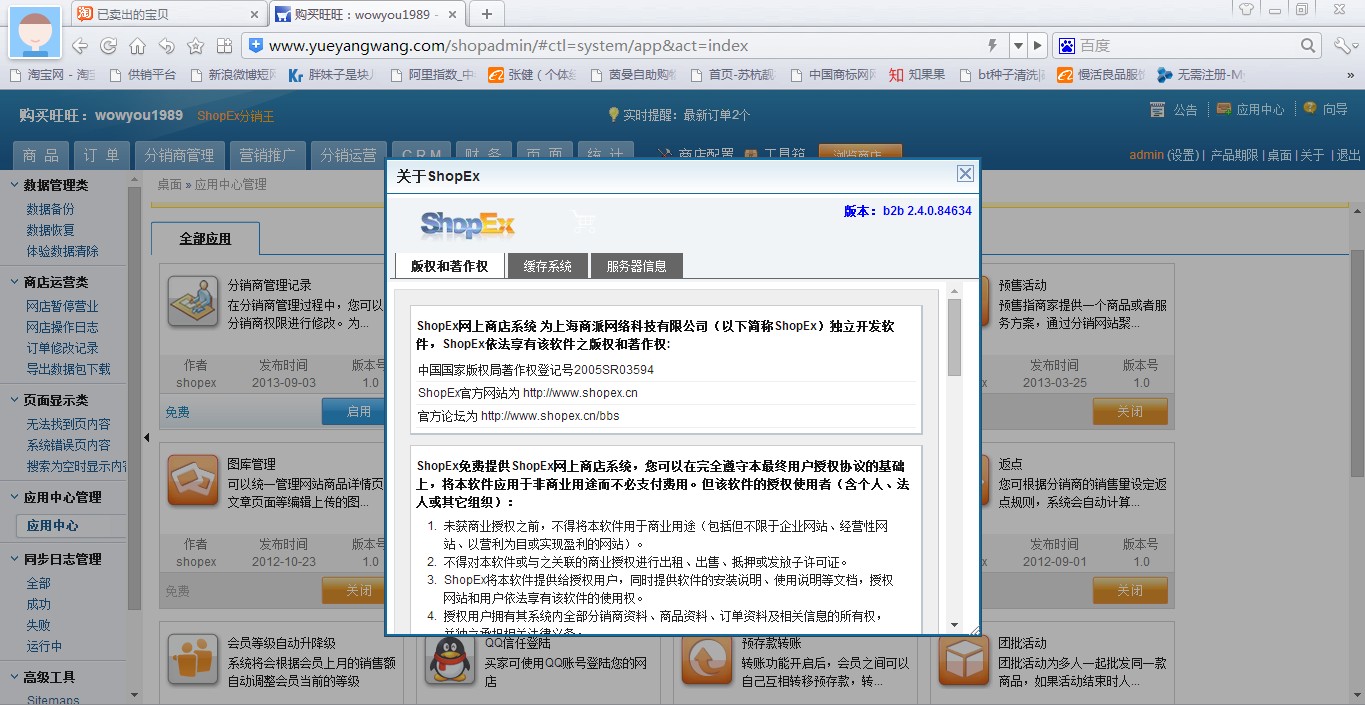
Task: Select the 全部应用 tab
Action: point(205,239)
